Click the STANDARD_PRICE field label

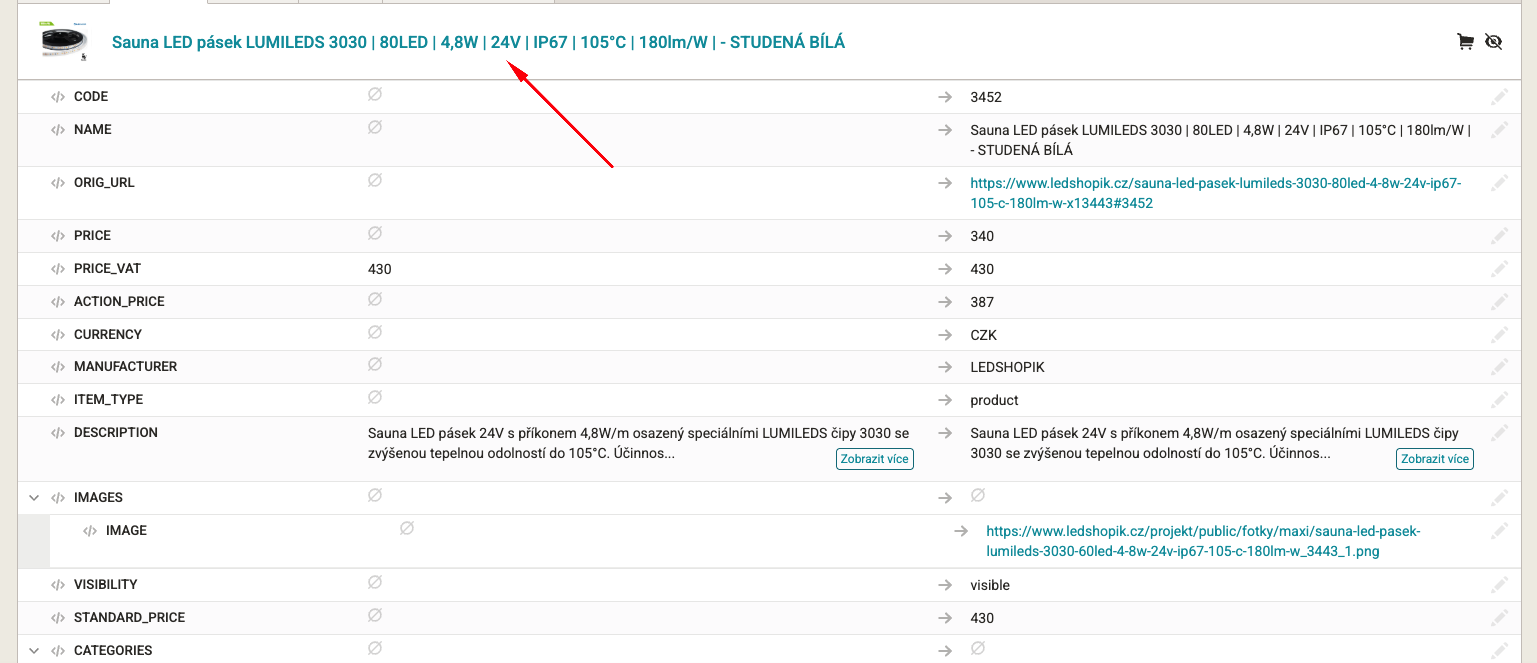(130, 618)
